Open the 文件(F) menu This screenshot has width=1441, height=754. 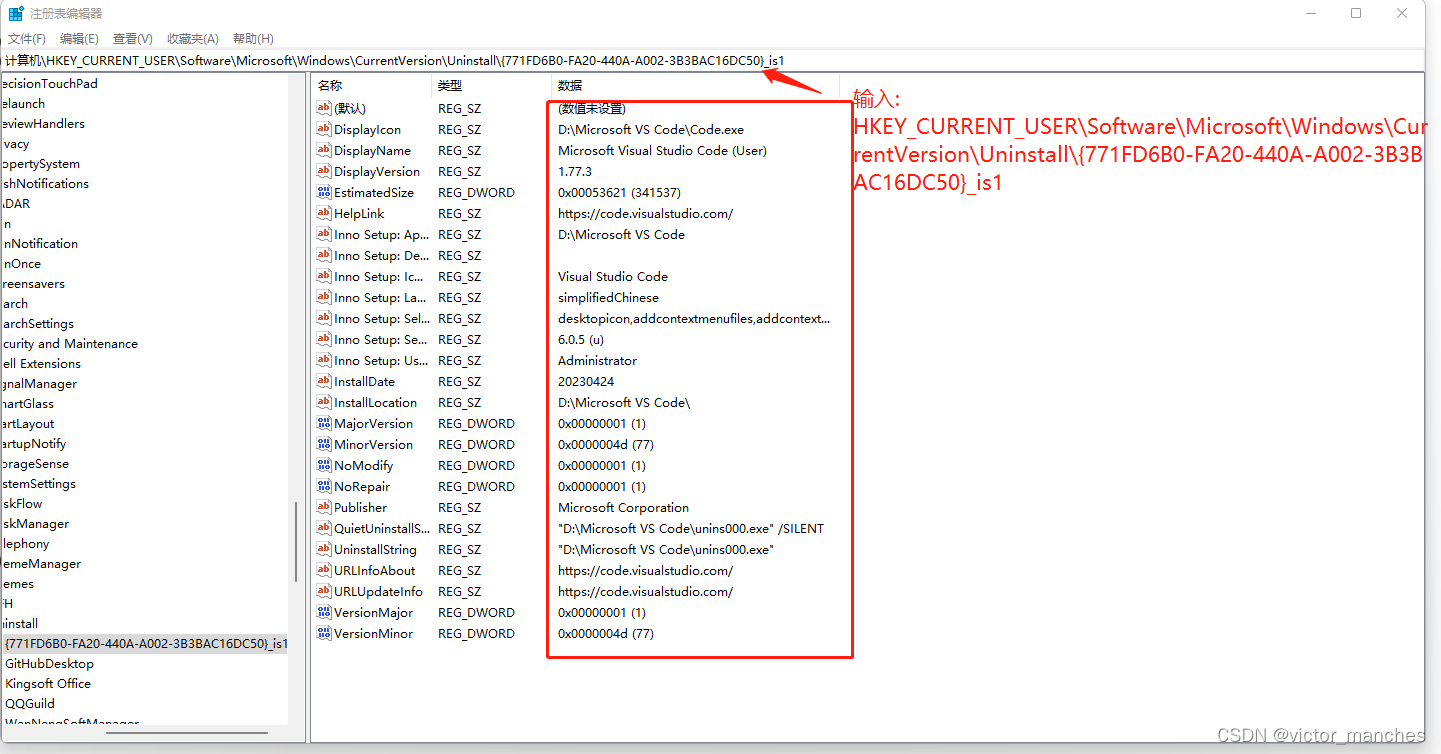[27, 38]
